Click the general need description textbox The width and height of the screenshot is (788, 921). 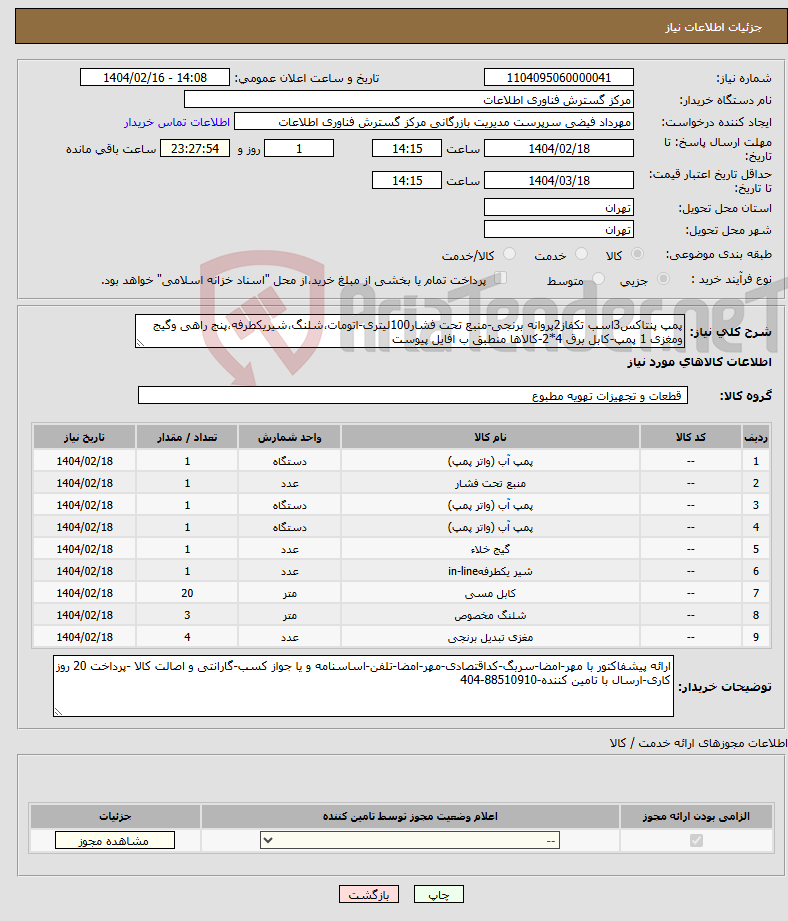(410, 332)
